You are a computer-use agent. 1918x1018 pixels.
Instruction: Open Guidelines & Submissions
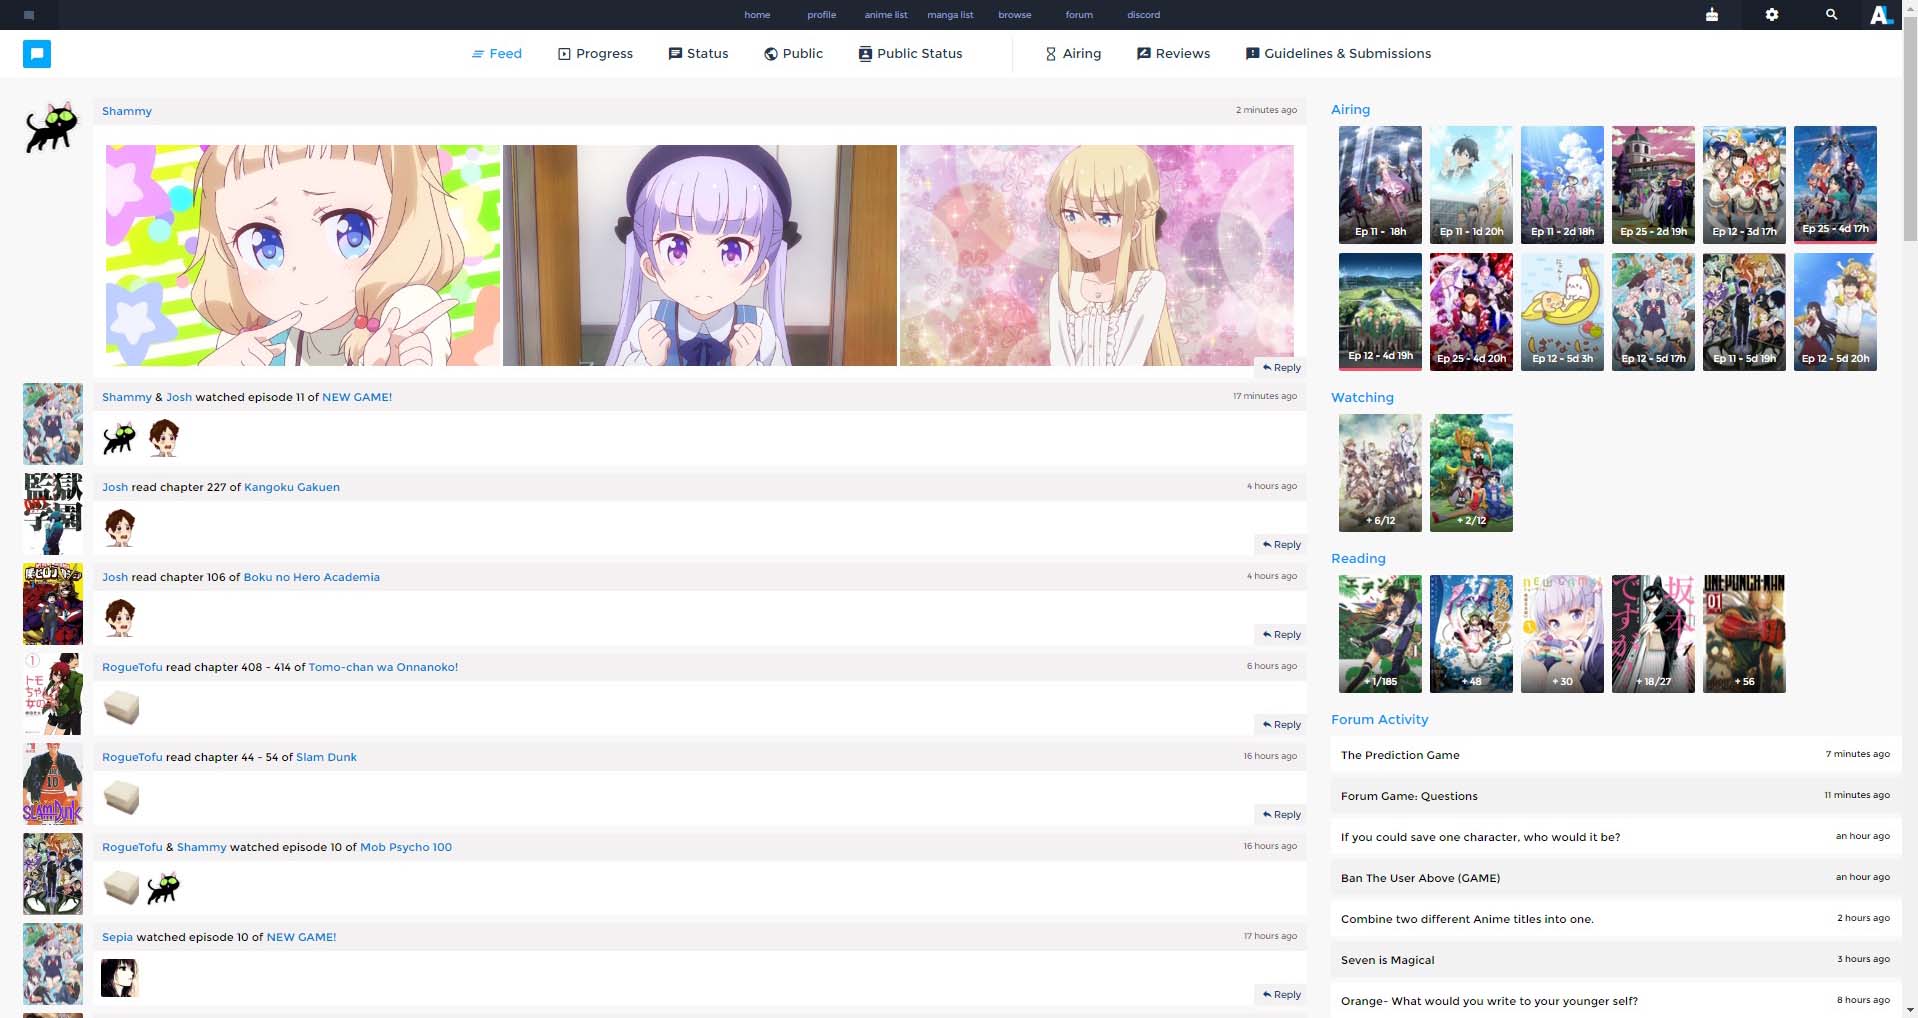pos(1338,54)
